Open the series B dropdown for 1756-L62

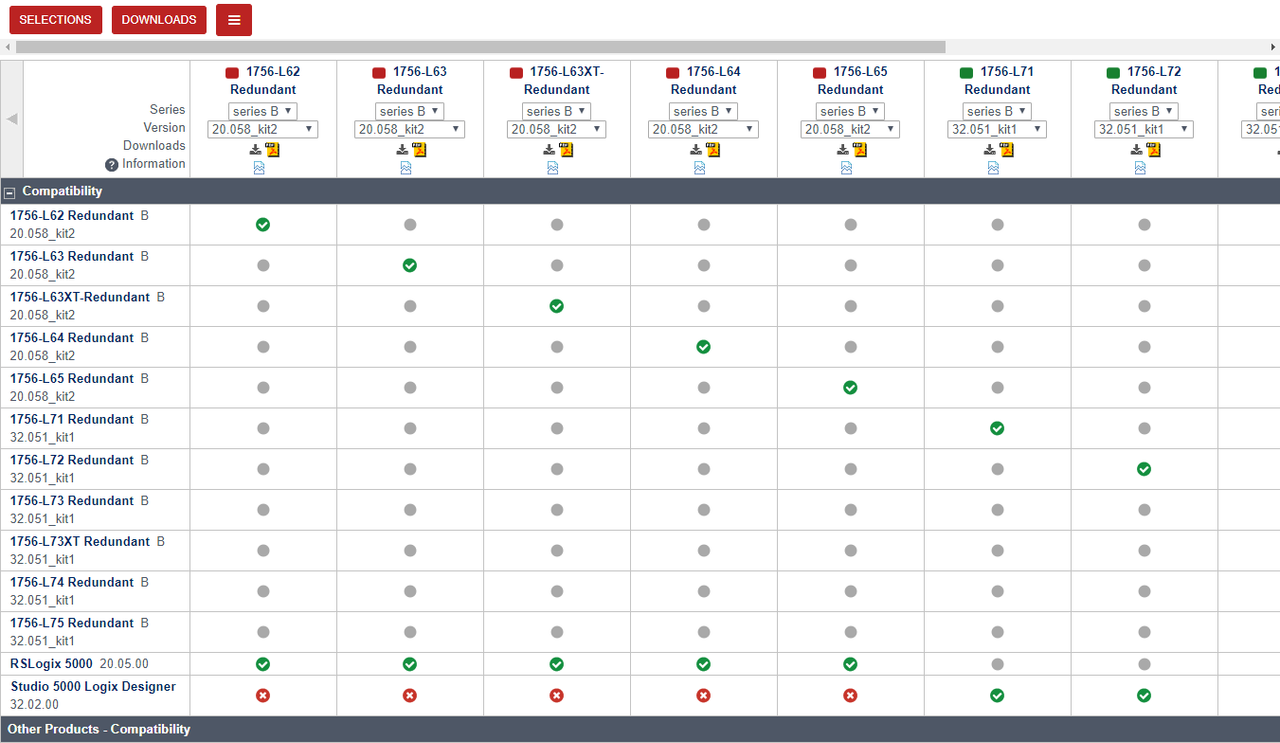click(x=263, y=111)
